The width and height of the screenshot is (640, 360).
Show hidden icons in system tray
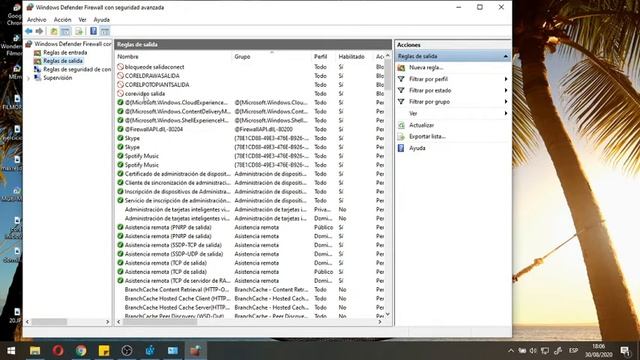point(511,351)
